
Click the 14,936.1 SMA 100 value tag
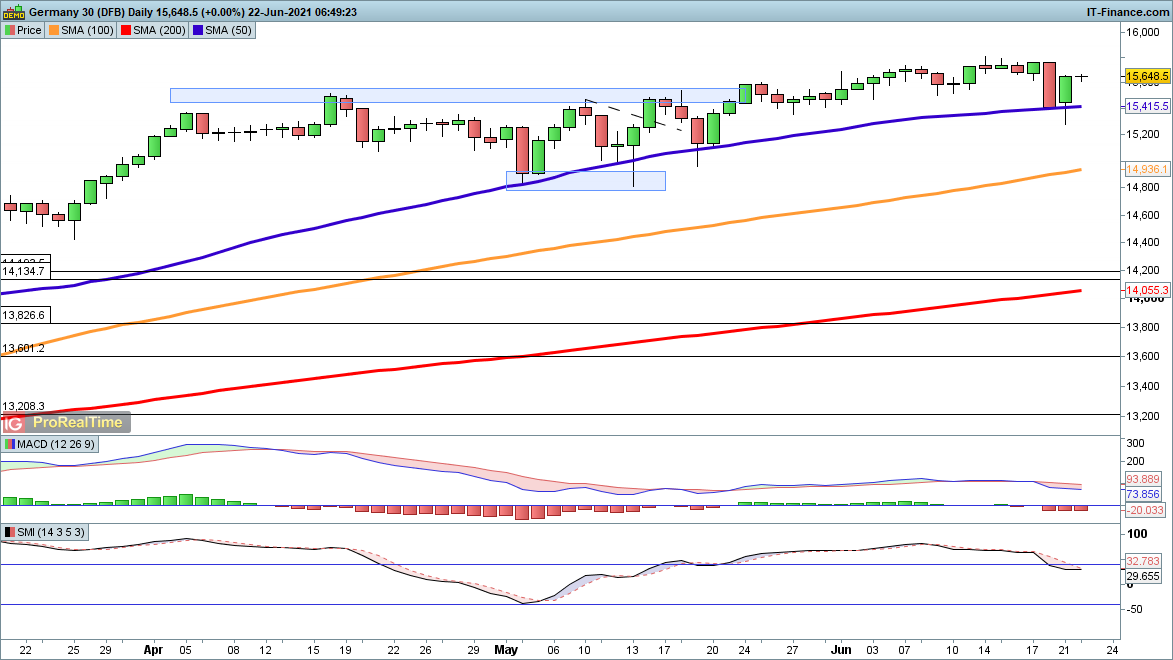[1147, 170]
